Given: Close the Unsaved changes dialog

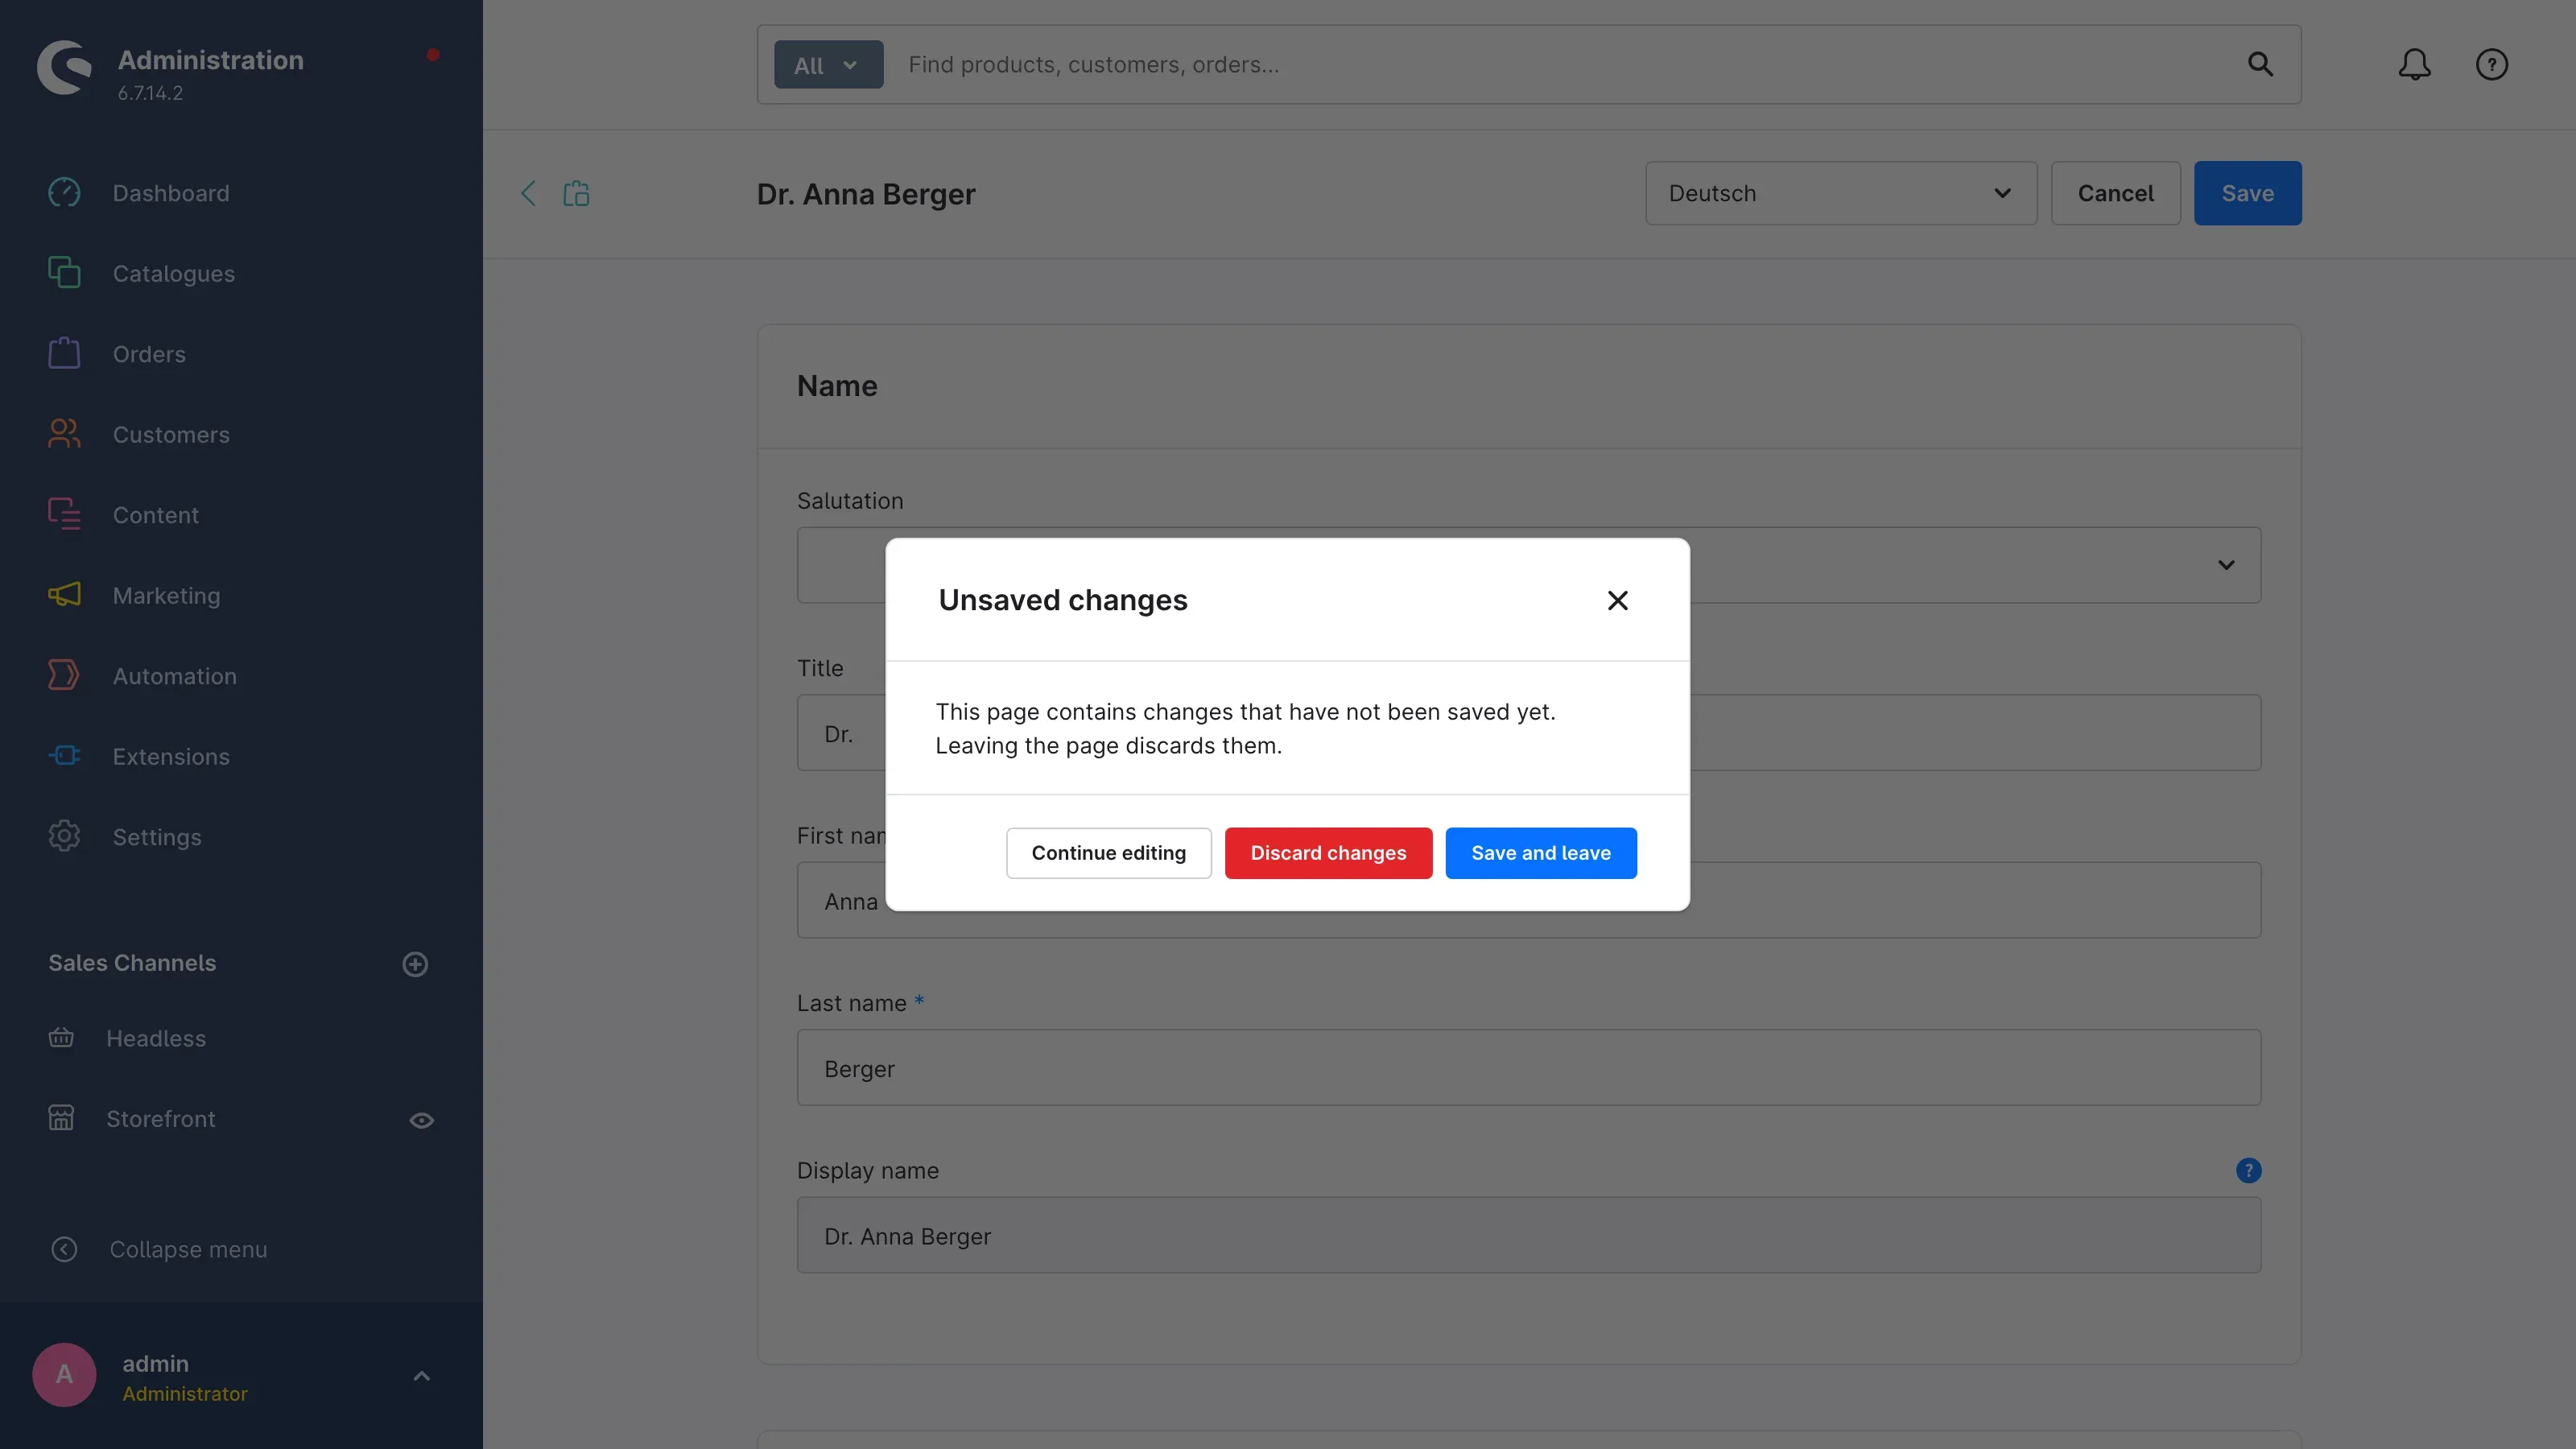Looking at the screenshot, I should 1617,600.
